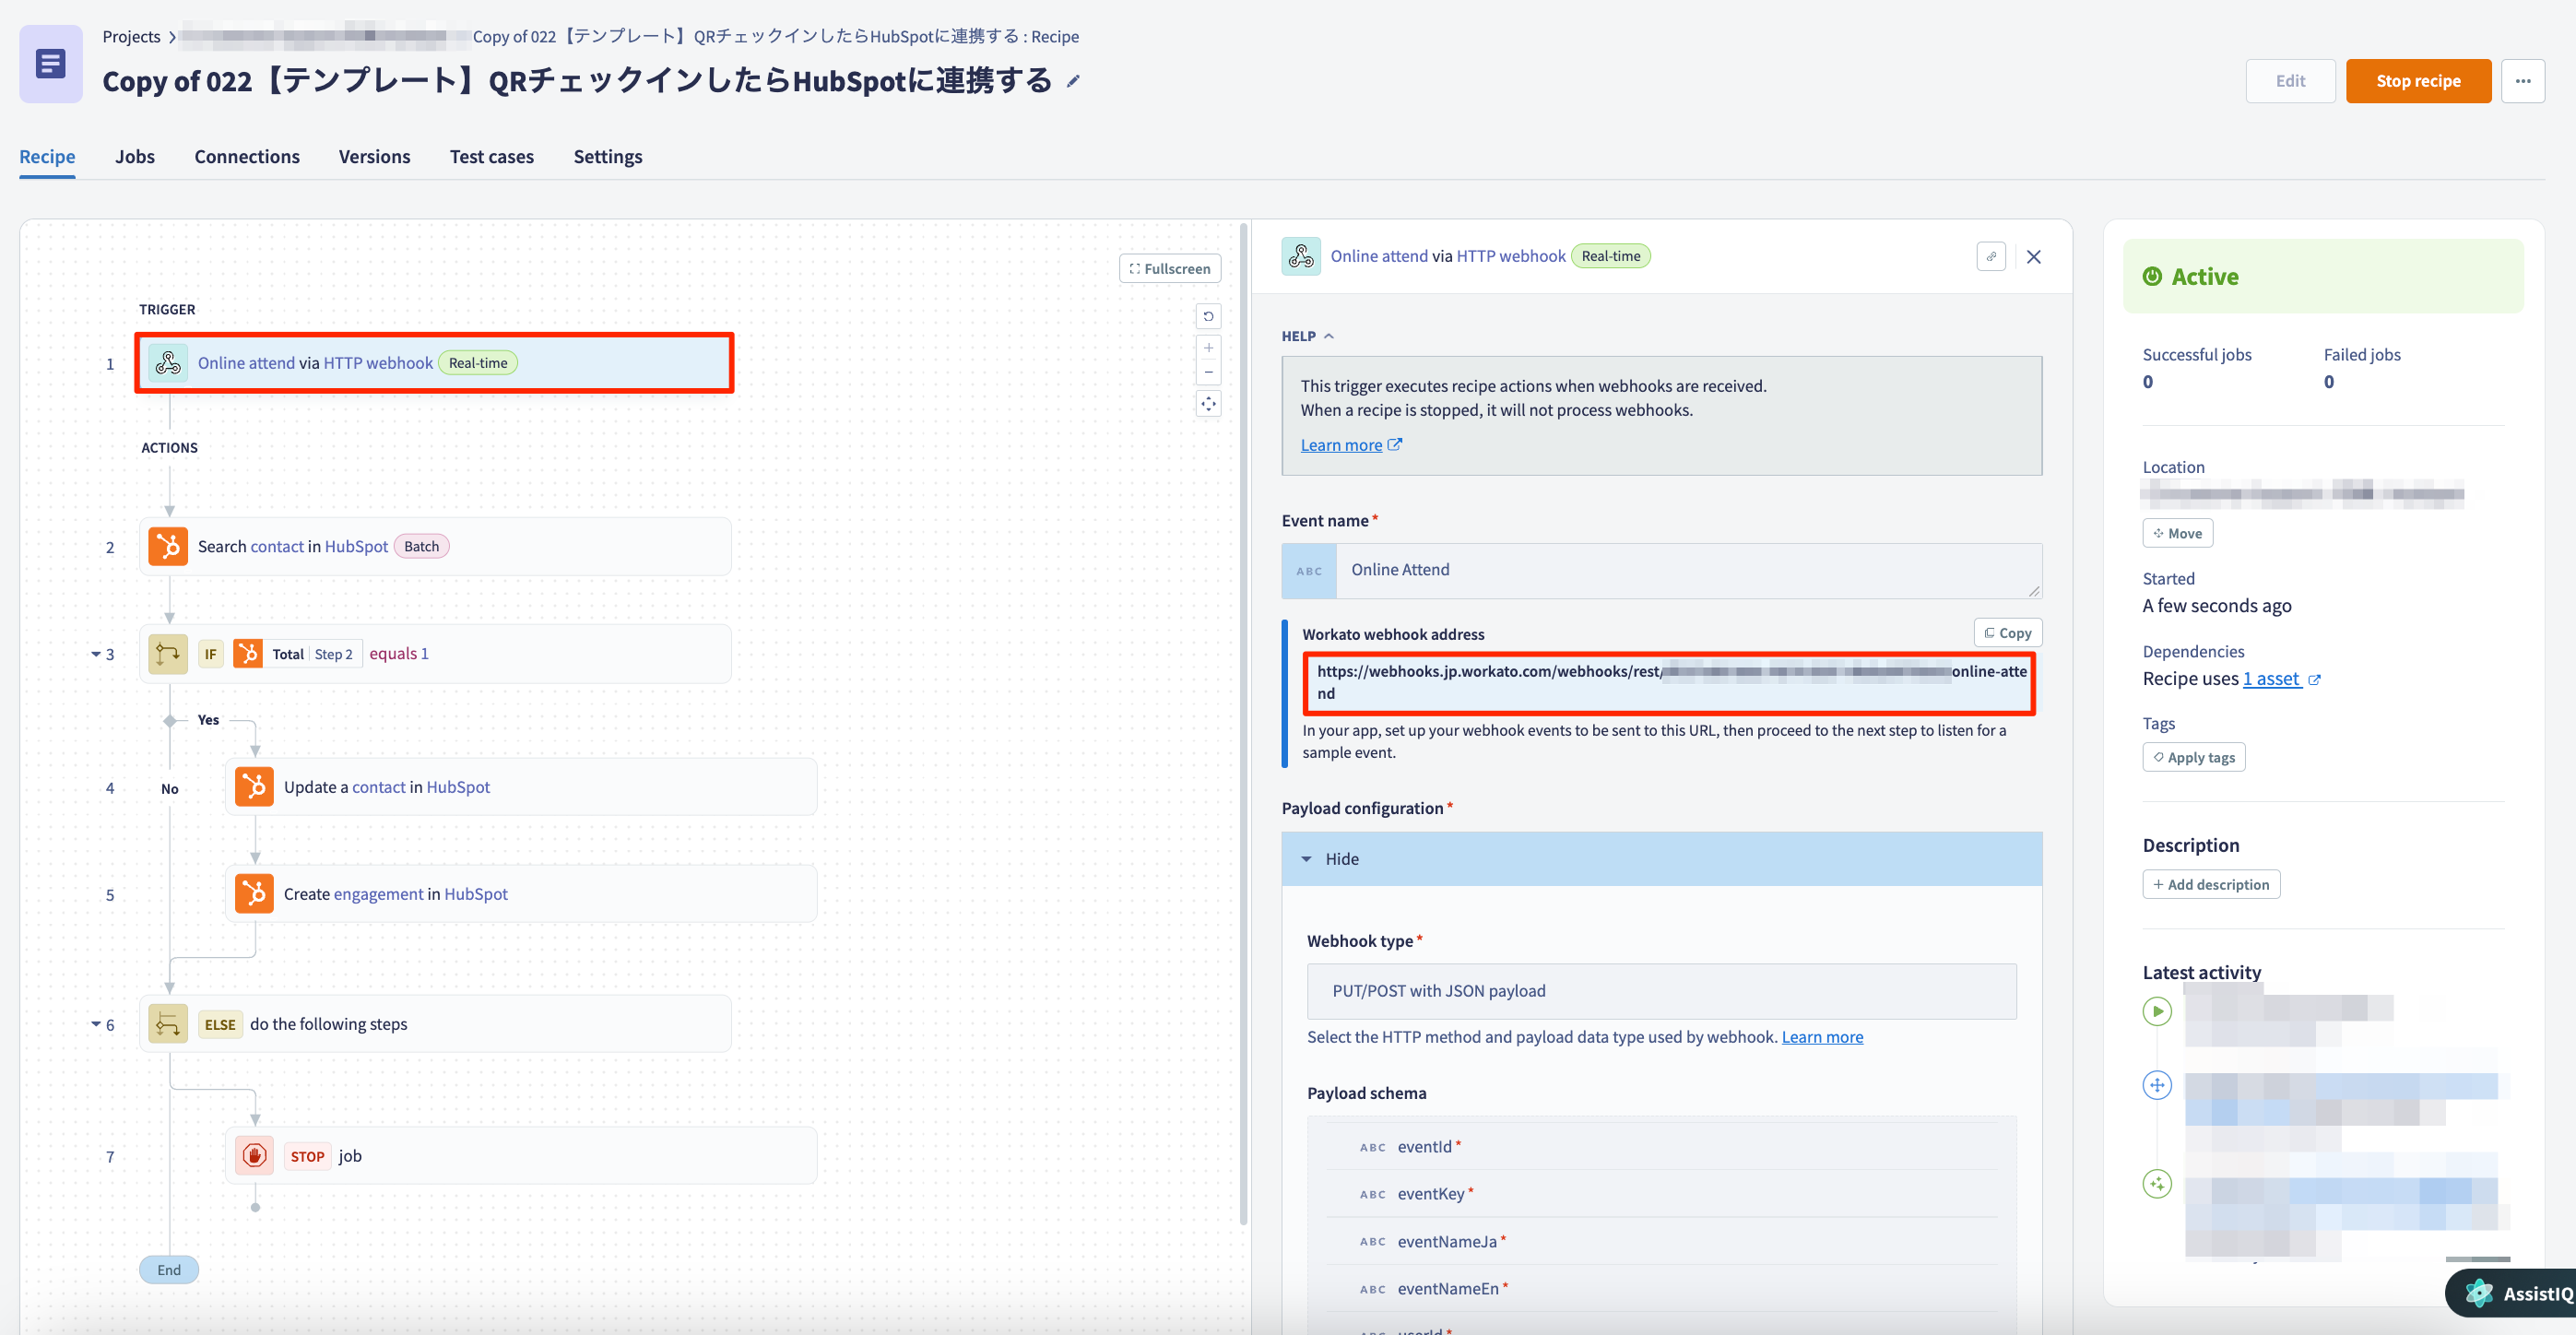This screenshot has width=2576, height=1335.
Task: Open the Test cases tab
Action: (492, 157)
